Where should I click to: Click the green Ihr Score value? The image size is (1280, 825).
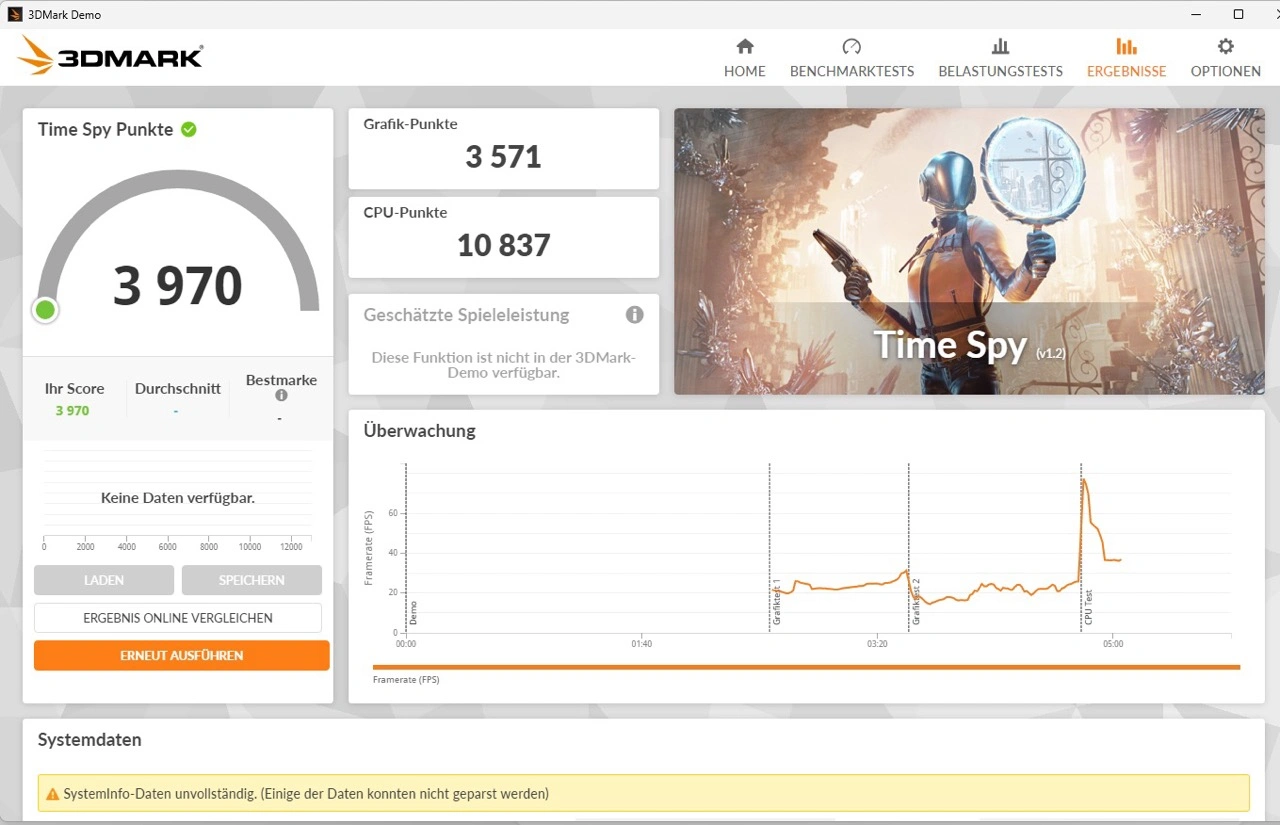coord(72,411)
